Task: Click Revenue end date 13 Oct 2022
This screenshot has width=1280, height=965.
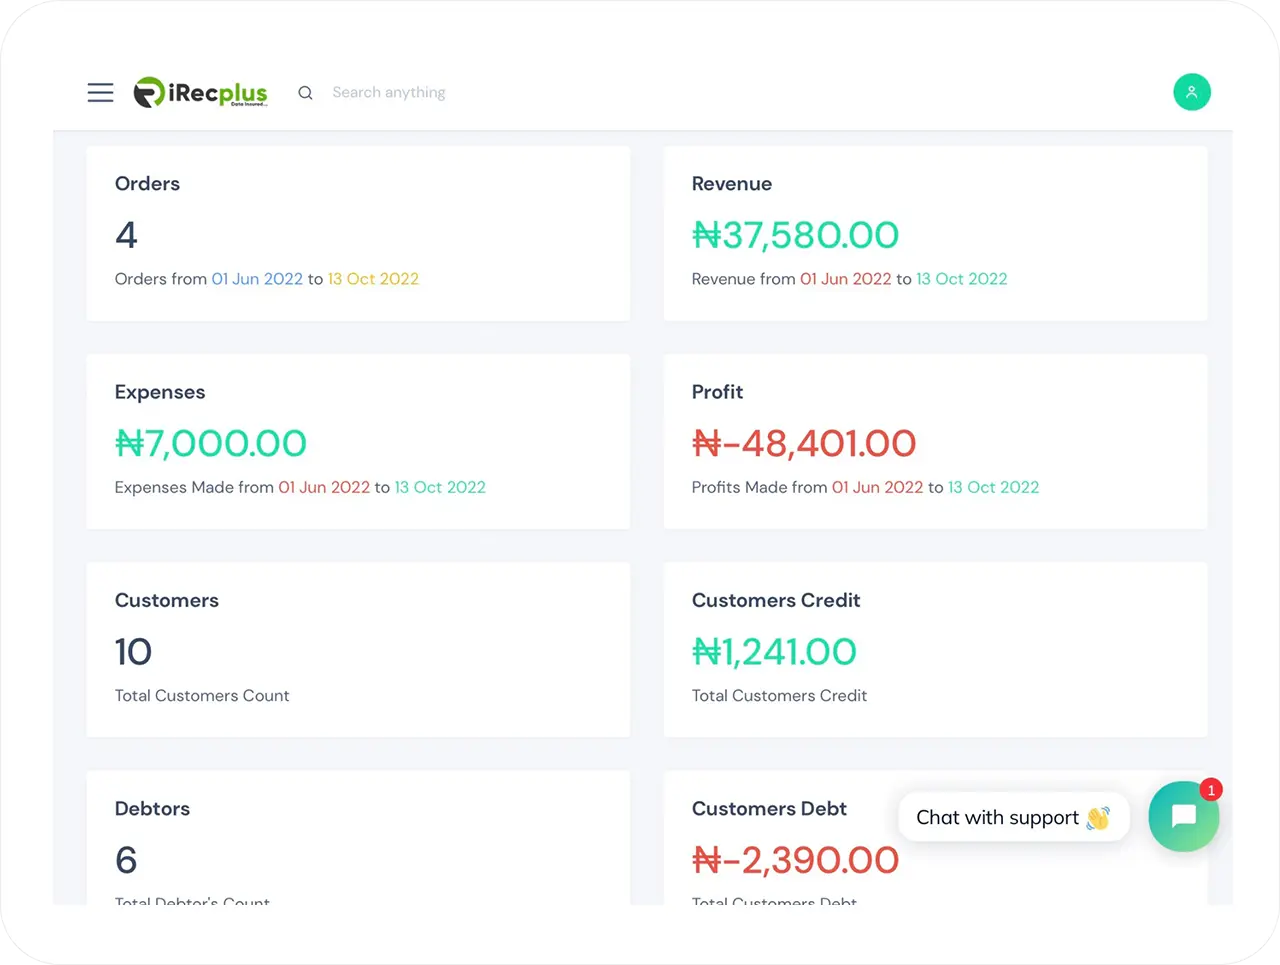Action: pyautogui.click(x=962, y=279)
